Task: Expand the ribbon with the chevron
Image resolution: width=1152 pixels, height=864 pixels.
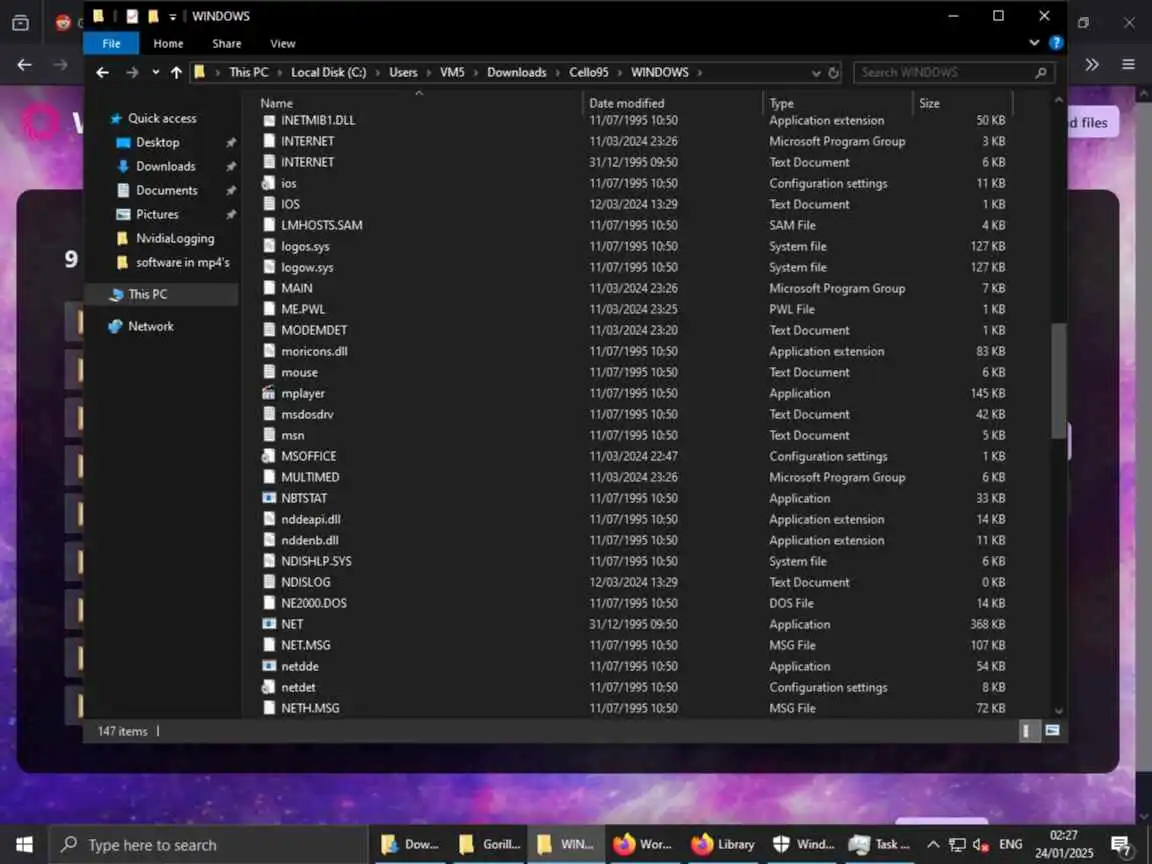Action: (x=1034, y=43)
